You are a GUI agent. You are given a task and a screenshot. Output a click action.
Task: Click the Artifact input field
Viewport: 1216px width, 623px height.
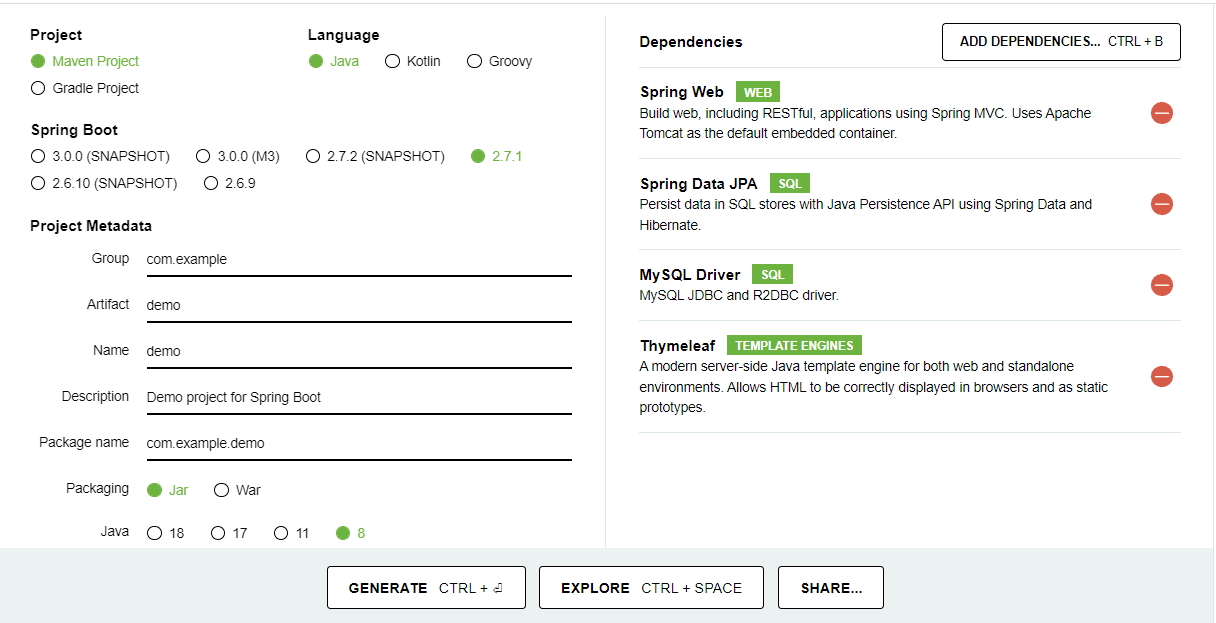pyautogui.click(x=358, y=305)
